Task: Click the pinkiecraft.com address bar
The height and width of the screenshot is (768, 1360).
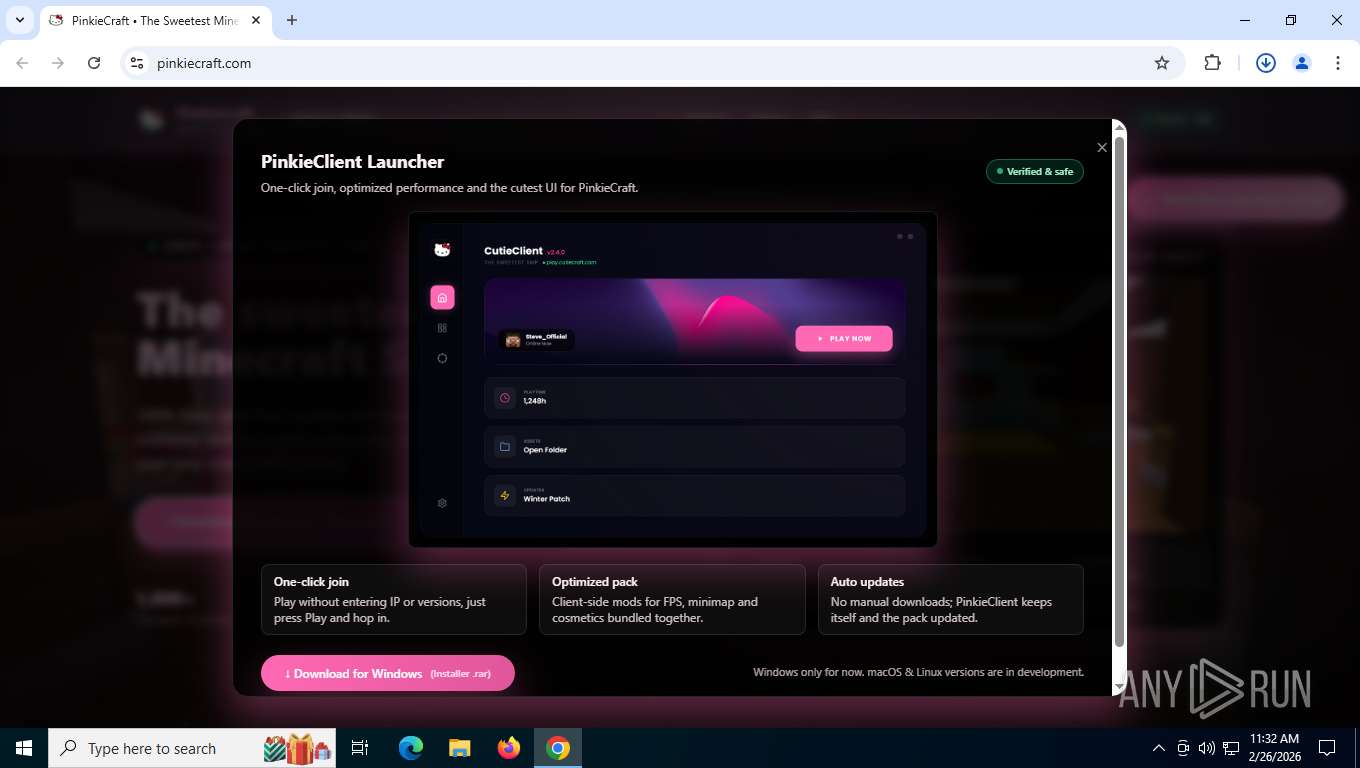Action: coord(650,63)
